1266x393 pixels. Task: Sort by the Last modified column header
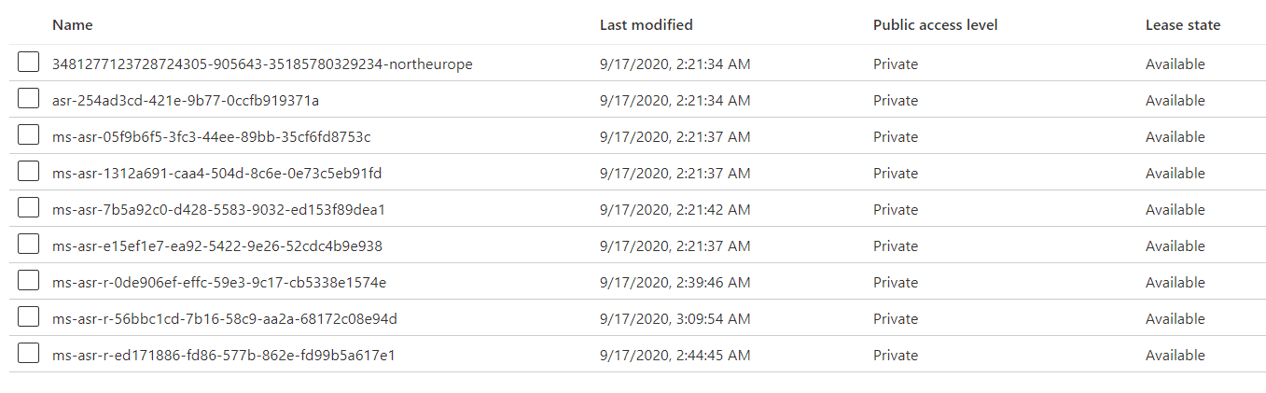[x=646, y=25]
